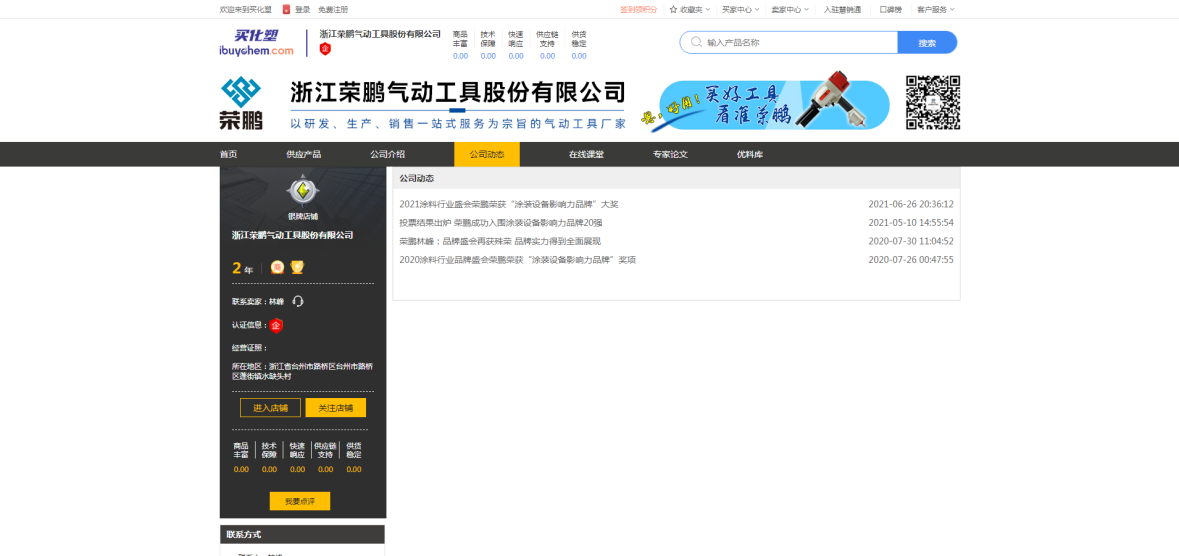This screenshot has width=1179, height=556.
Task: Click the timestamp 2020-07-30 11:04:52
Action: (x=911, y=242)
